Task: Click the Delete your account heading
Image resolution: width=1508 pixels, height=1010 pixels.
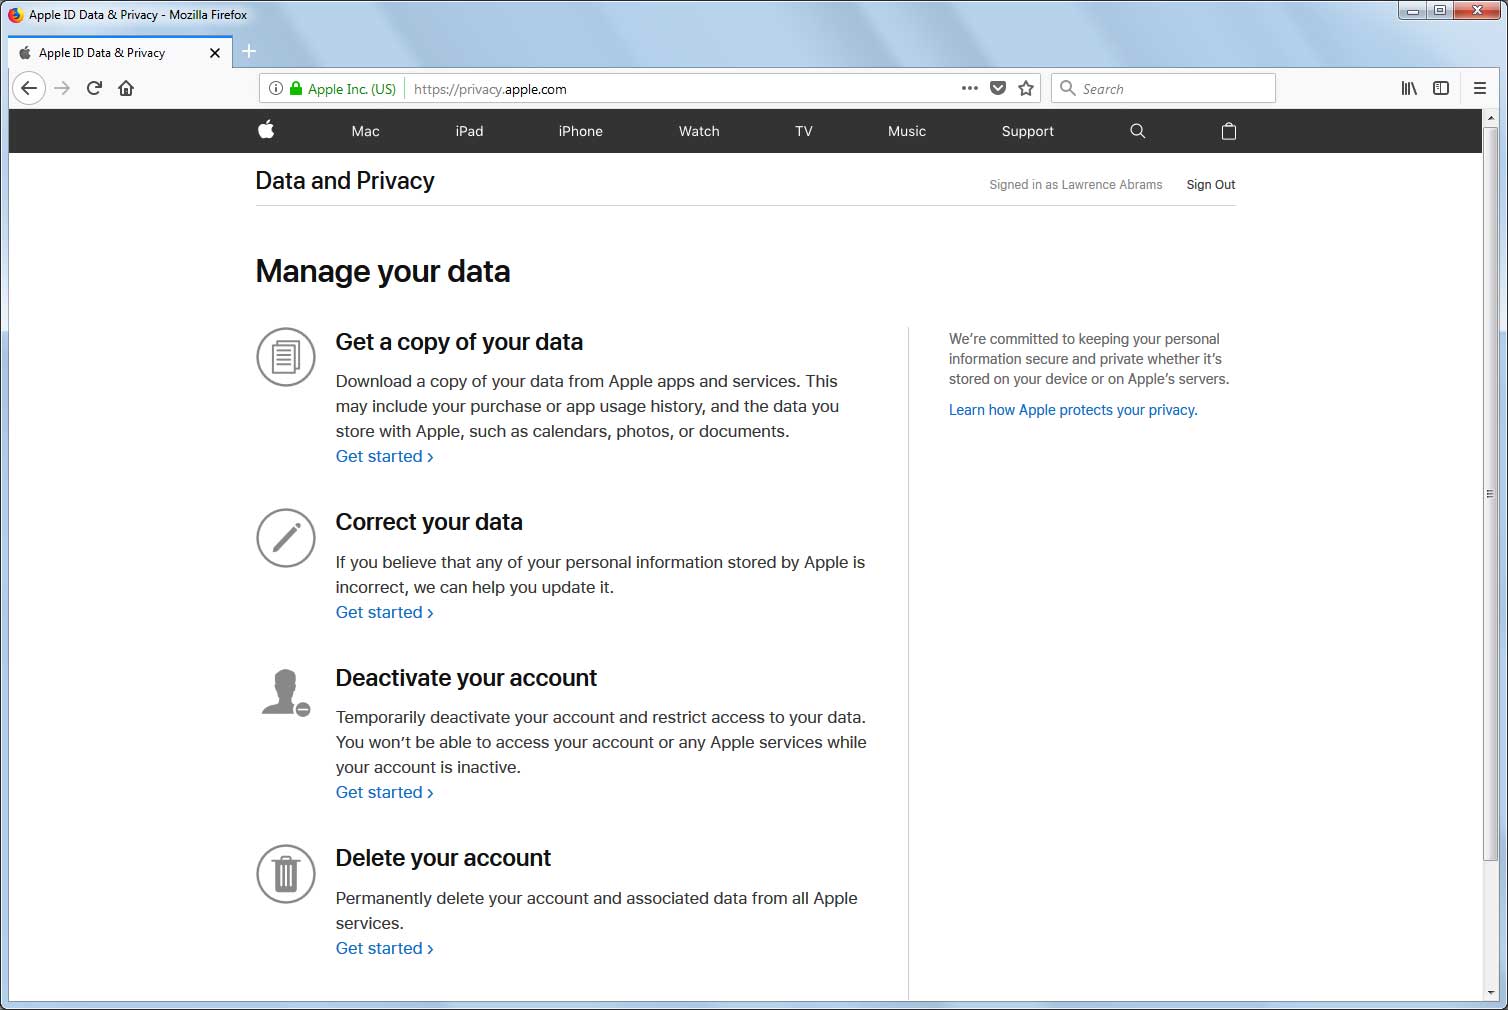Action: tap(443, 858)
